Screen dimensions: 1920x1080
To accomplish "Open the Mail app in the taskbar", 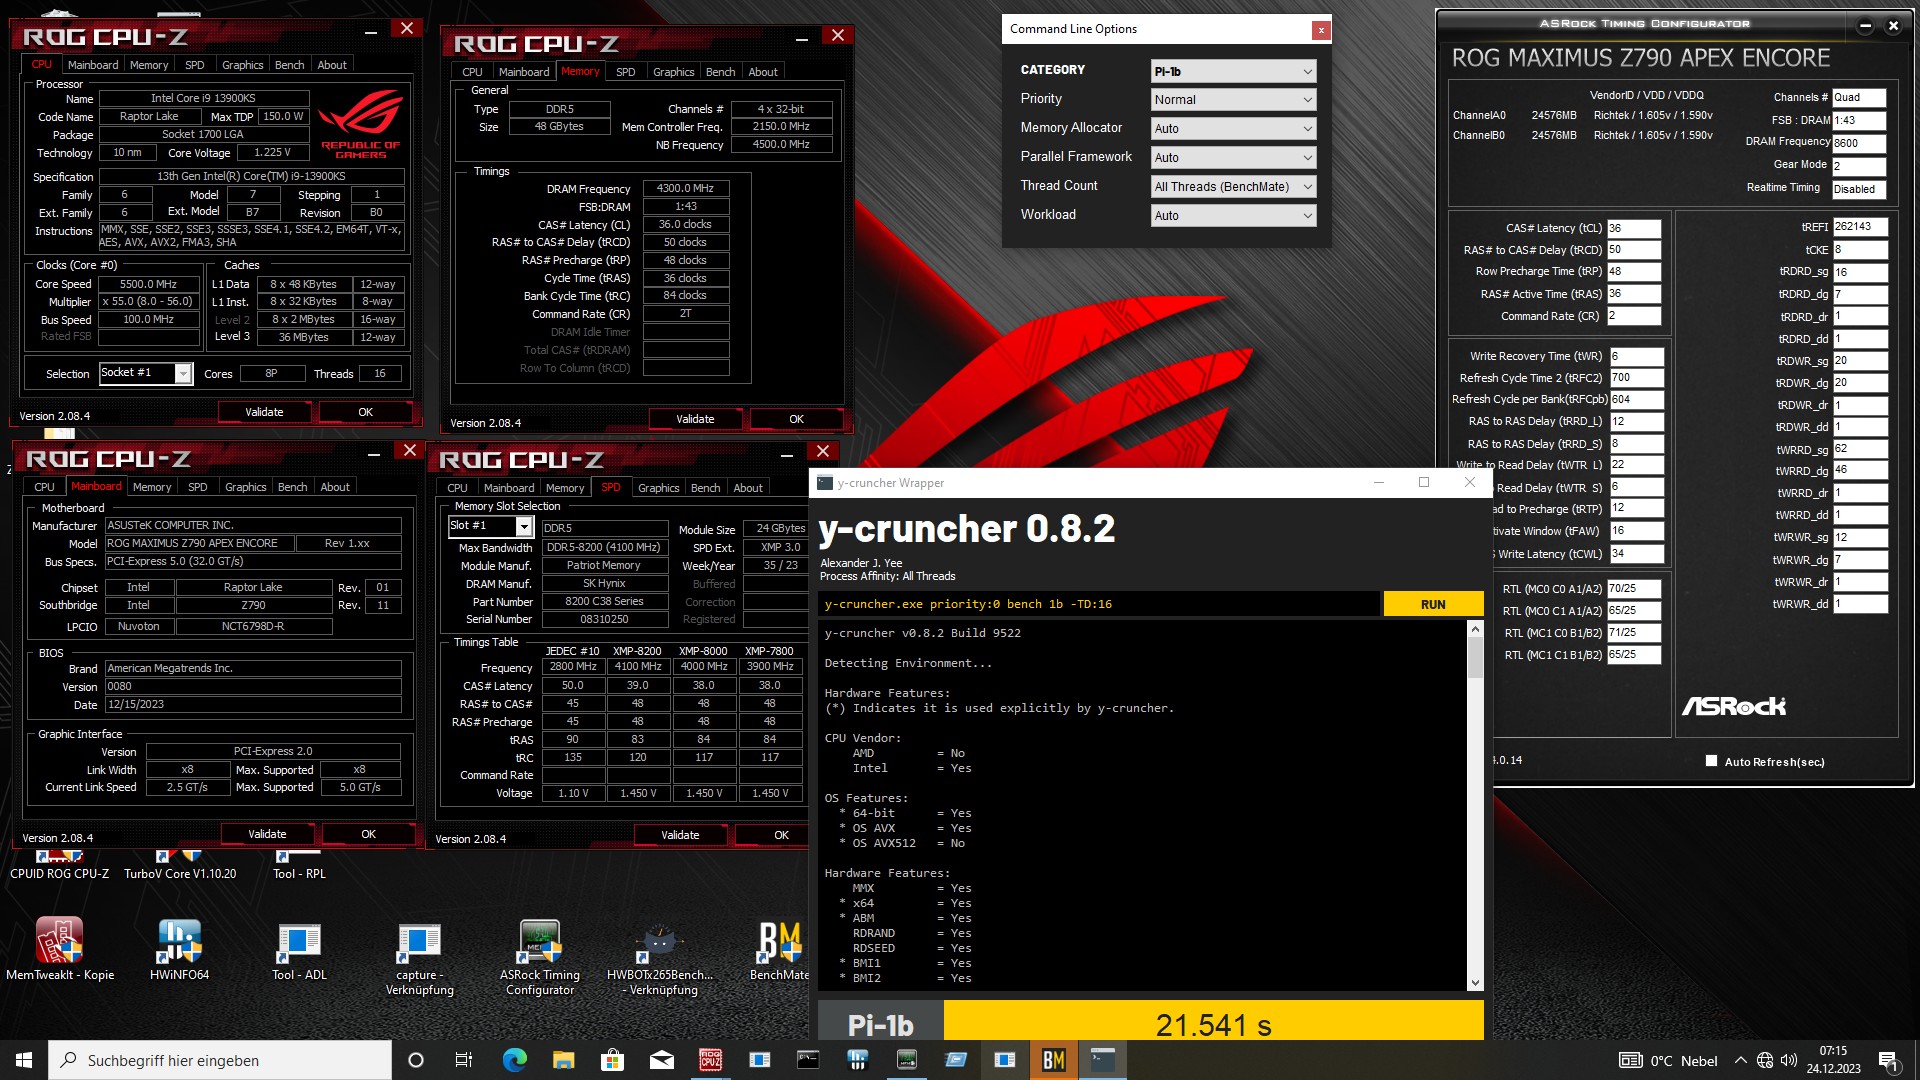I will [661, 1060].
